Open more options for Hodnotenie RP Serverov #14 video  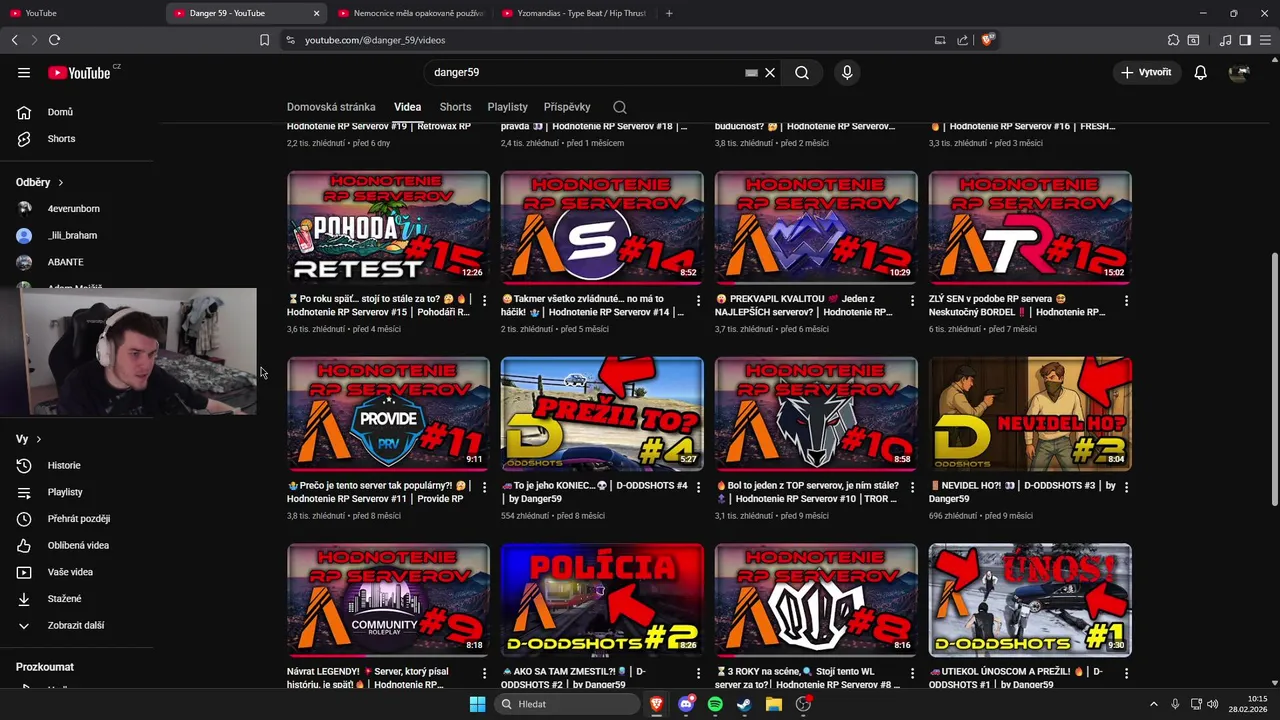(x=698, y=300)
